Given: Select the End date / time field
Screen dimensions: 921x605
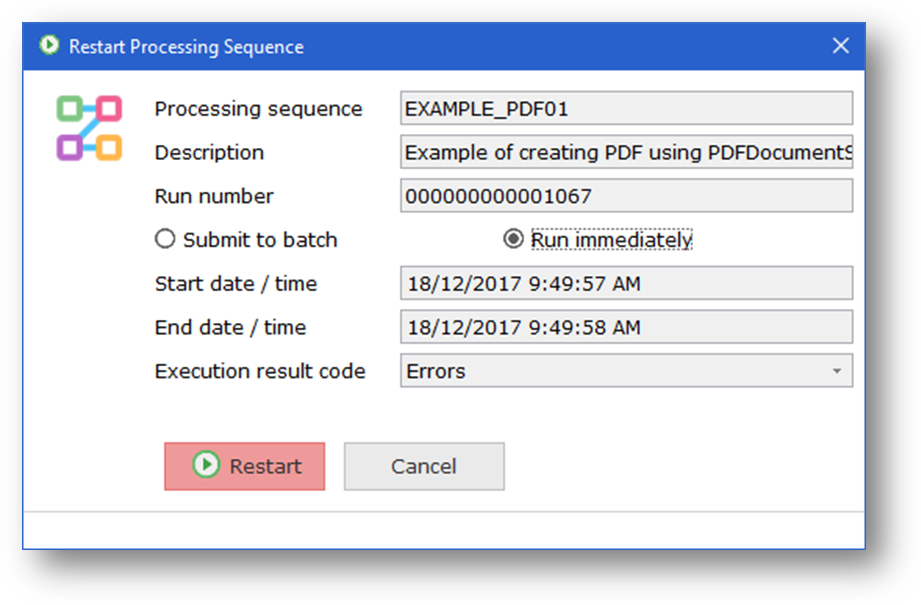Looking at the screenshot, I should [626, 327].
